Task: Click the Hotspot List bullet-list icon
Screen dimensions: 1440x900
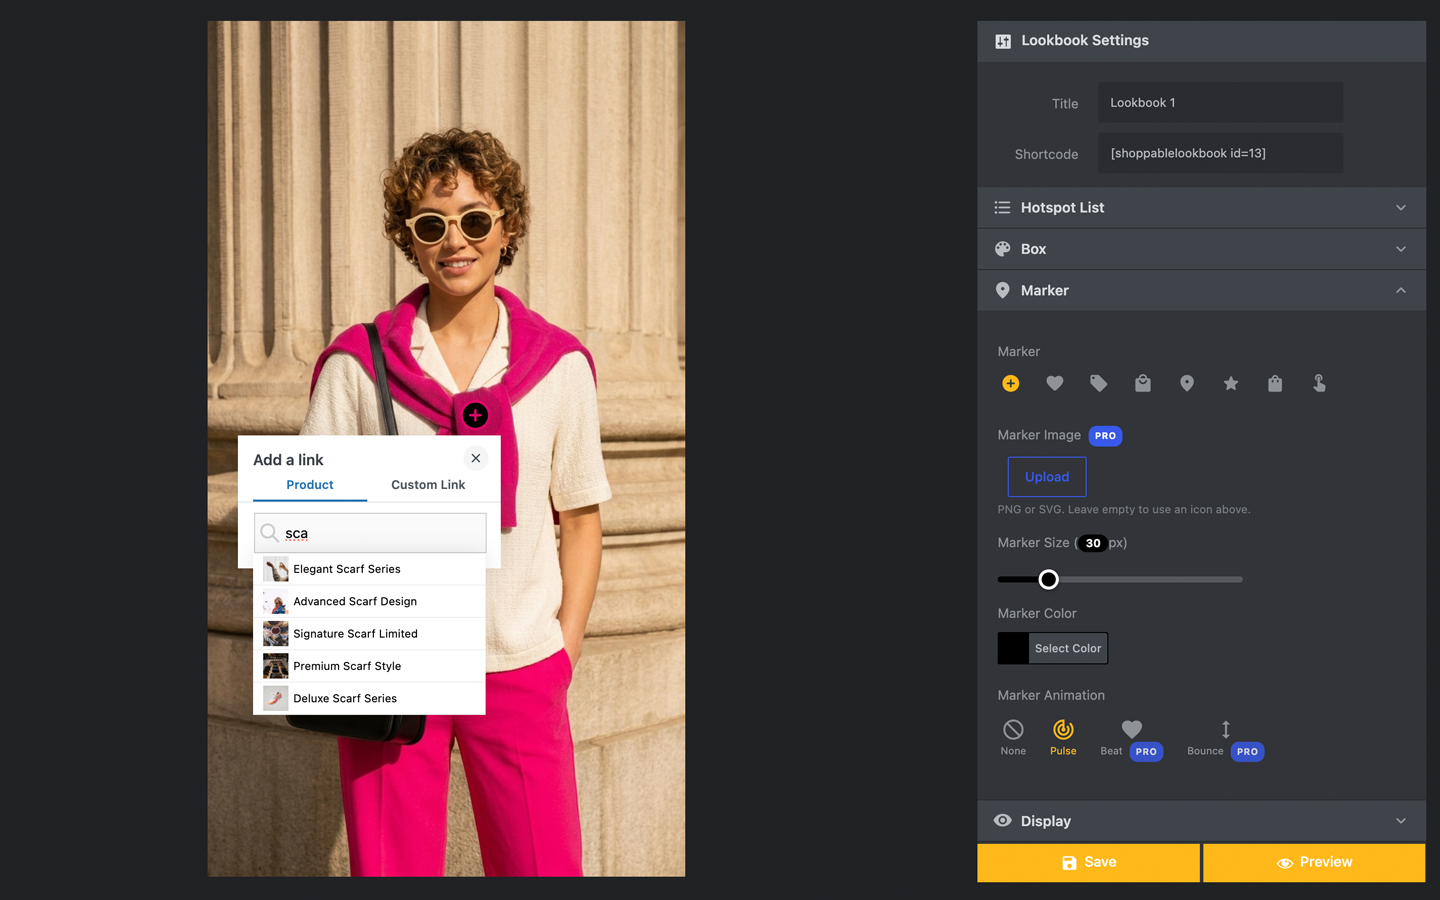Action: [x=1002, y=208]
